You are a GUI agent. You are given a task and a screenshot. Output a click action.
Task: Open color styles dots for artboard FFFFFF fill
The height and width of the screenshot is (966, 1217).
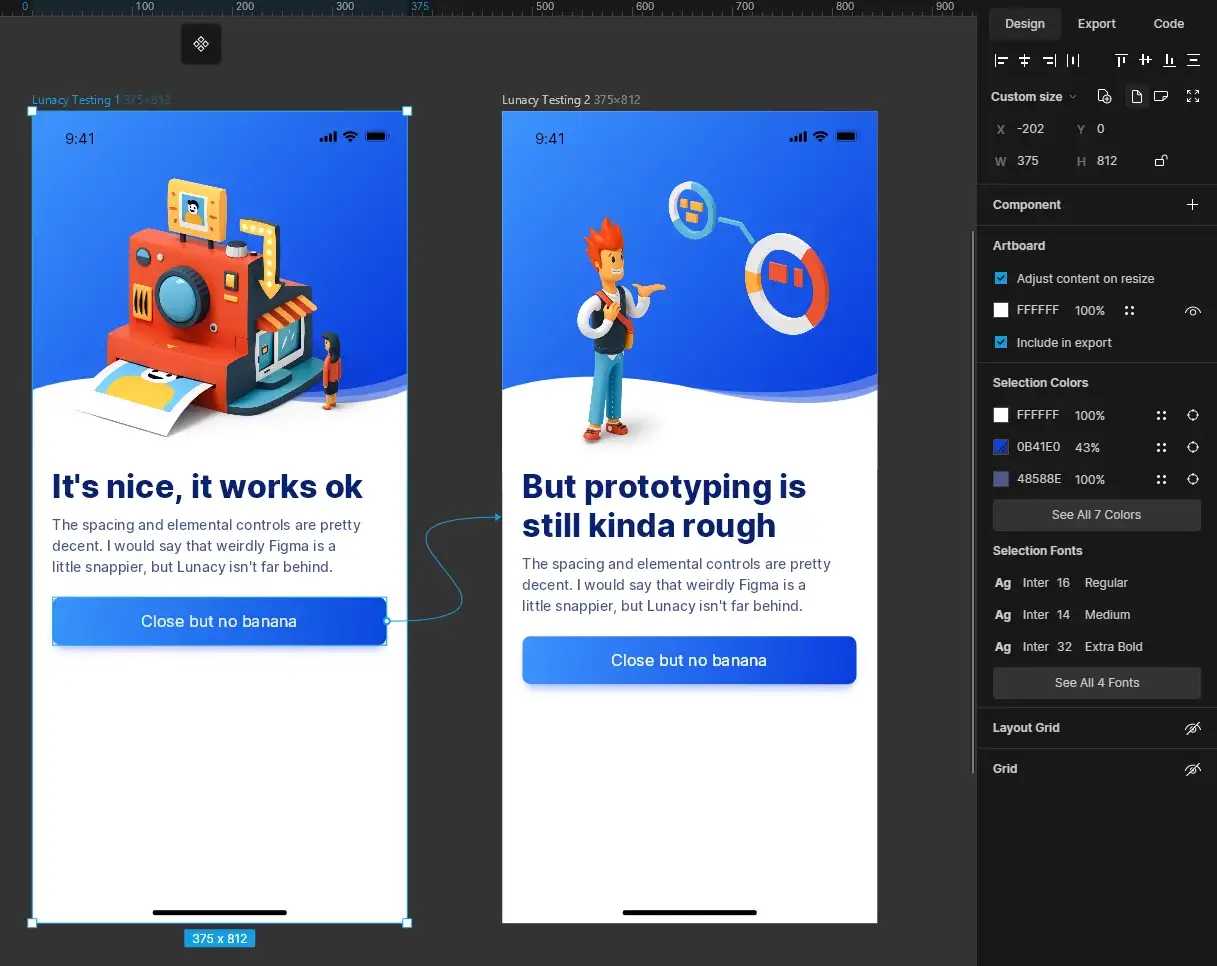1129,311
